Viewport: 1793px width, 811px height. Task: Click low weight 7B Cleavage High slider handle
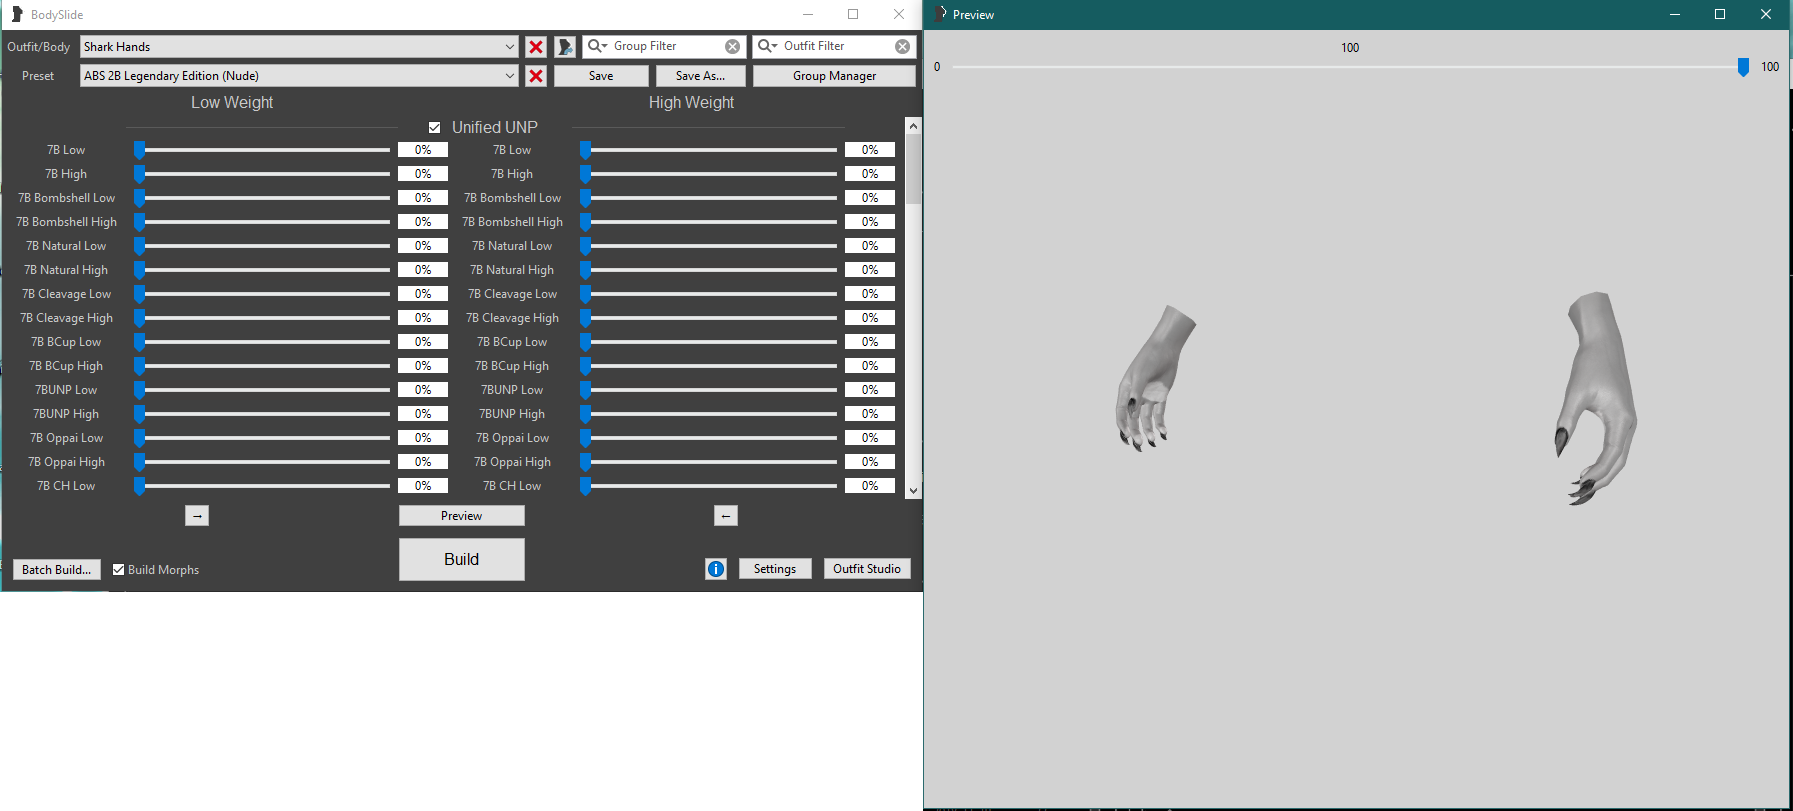140,318
